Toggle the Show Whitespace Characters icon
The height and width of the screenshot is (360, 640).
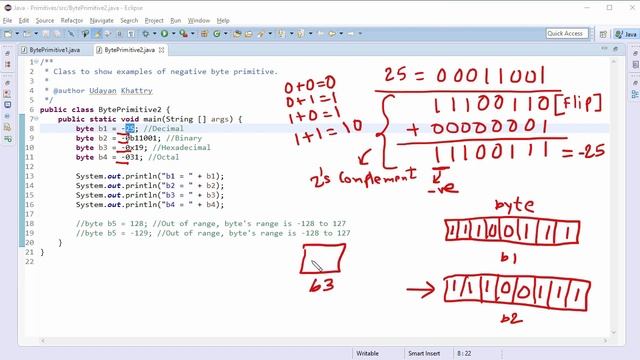(x=131, y=34)
